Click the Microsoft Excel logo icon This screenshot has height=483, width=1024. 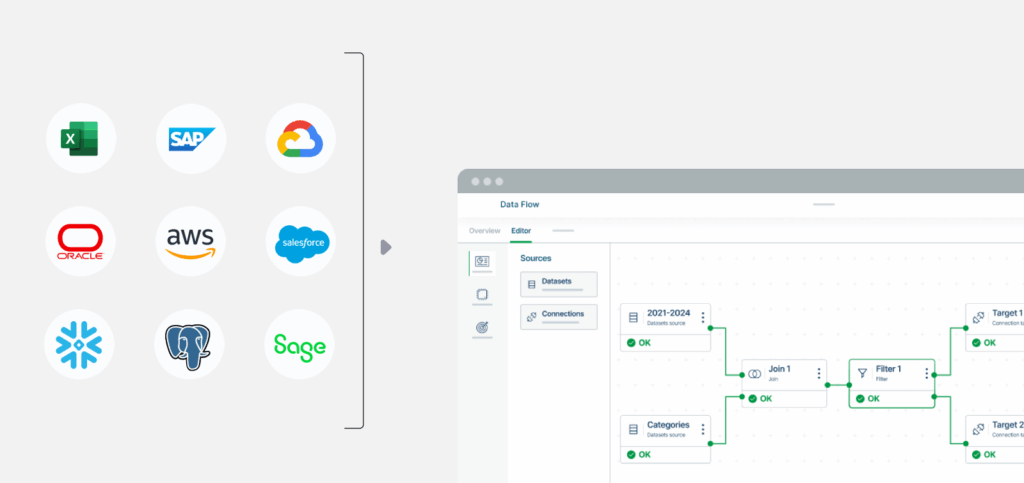(x=80, y=138)
